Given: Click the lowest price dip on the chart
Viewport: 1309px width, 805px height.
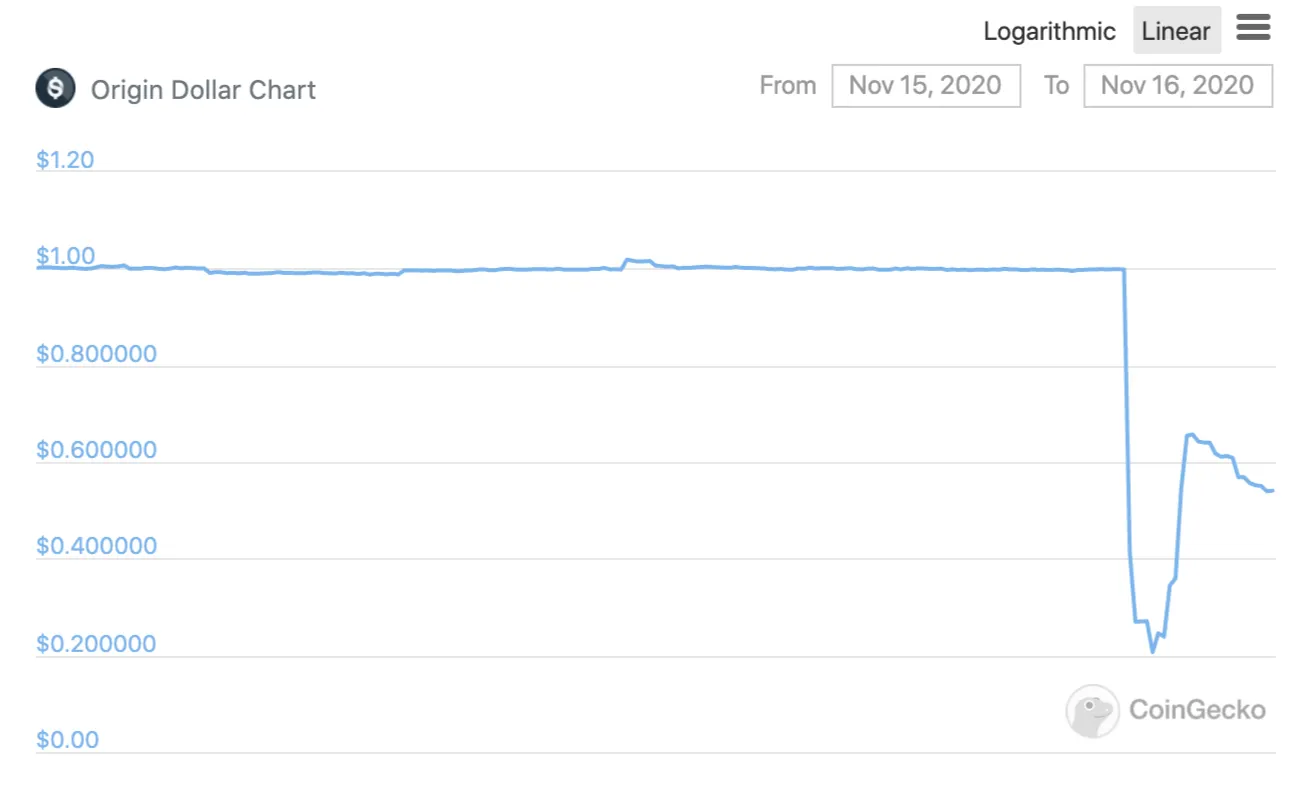Looking at the screenshot, I should tap(1152, 652).
